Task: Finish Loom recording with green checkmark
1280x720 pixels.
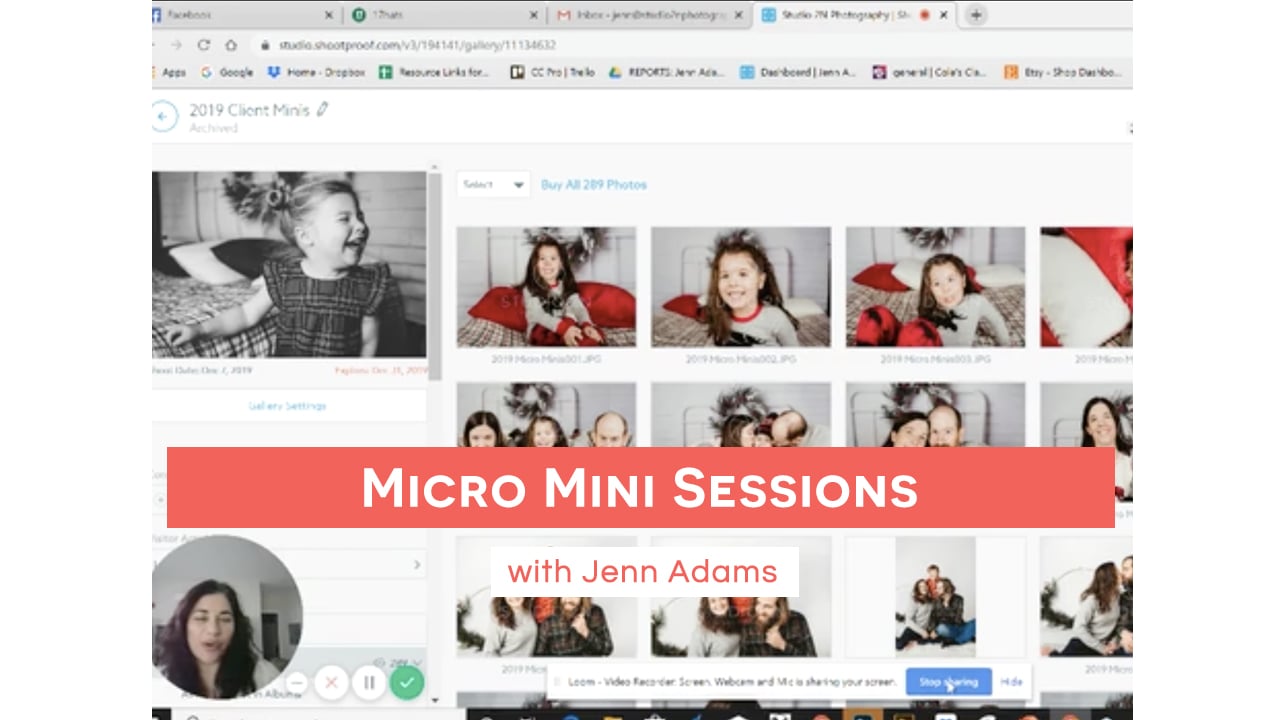Action: click(x=406, y=683)
